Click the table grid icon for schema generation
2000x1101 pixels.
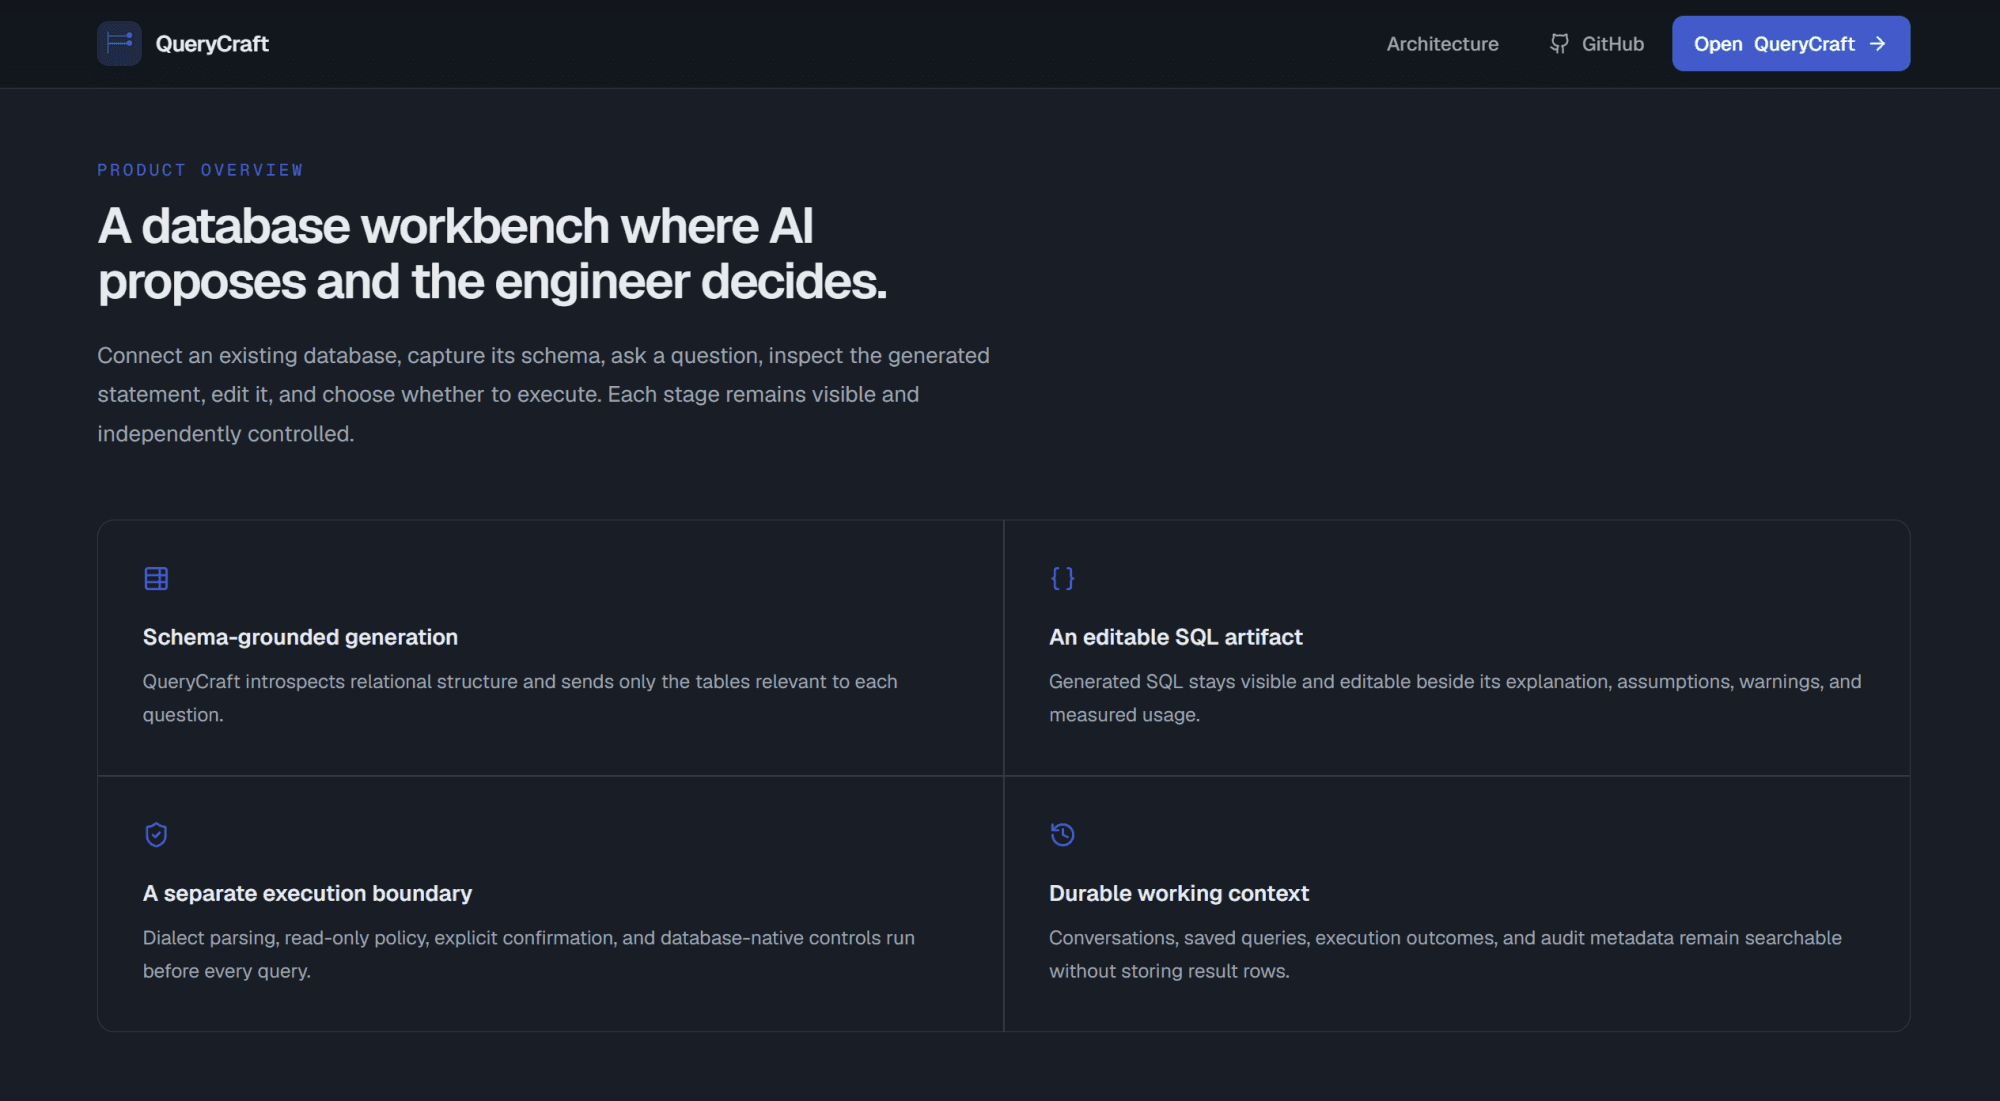click(156, 578)
